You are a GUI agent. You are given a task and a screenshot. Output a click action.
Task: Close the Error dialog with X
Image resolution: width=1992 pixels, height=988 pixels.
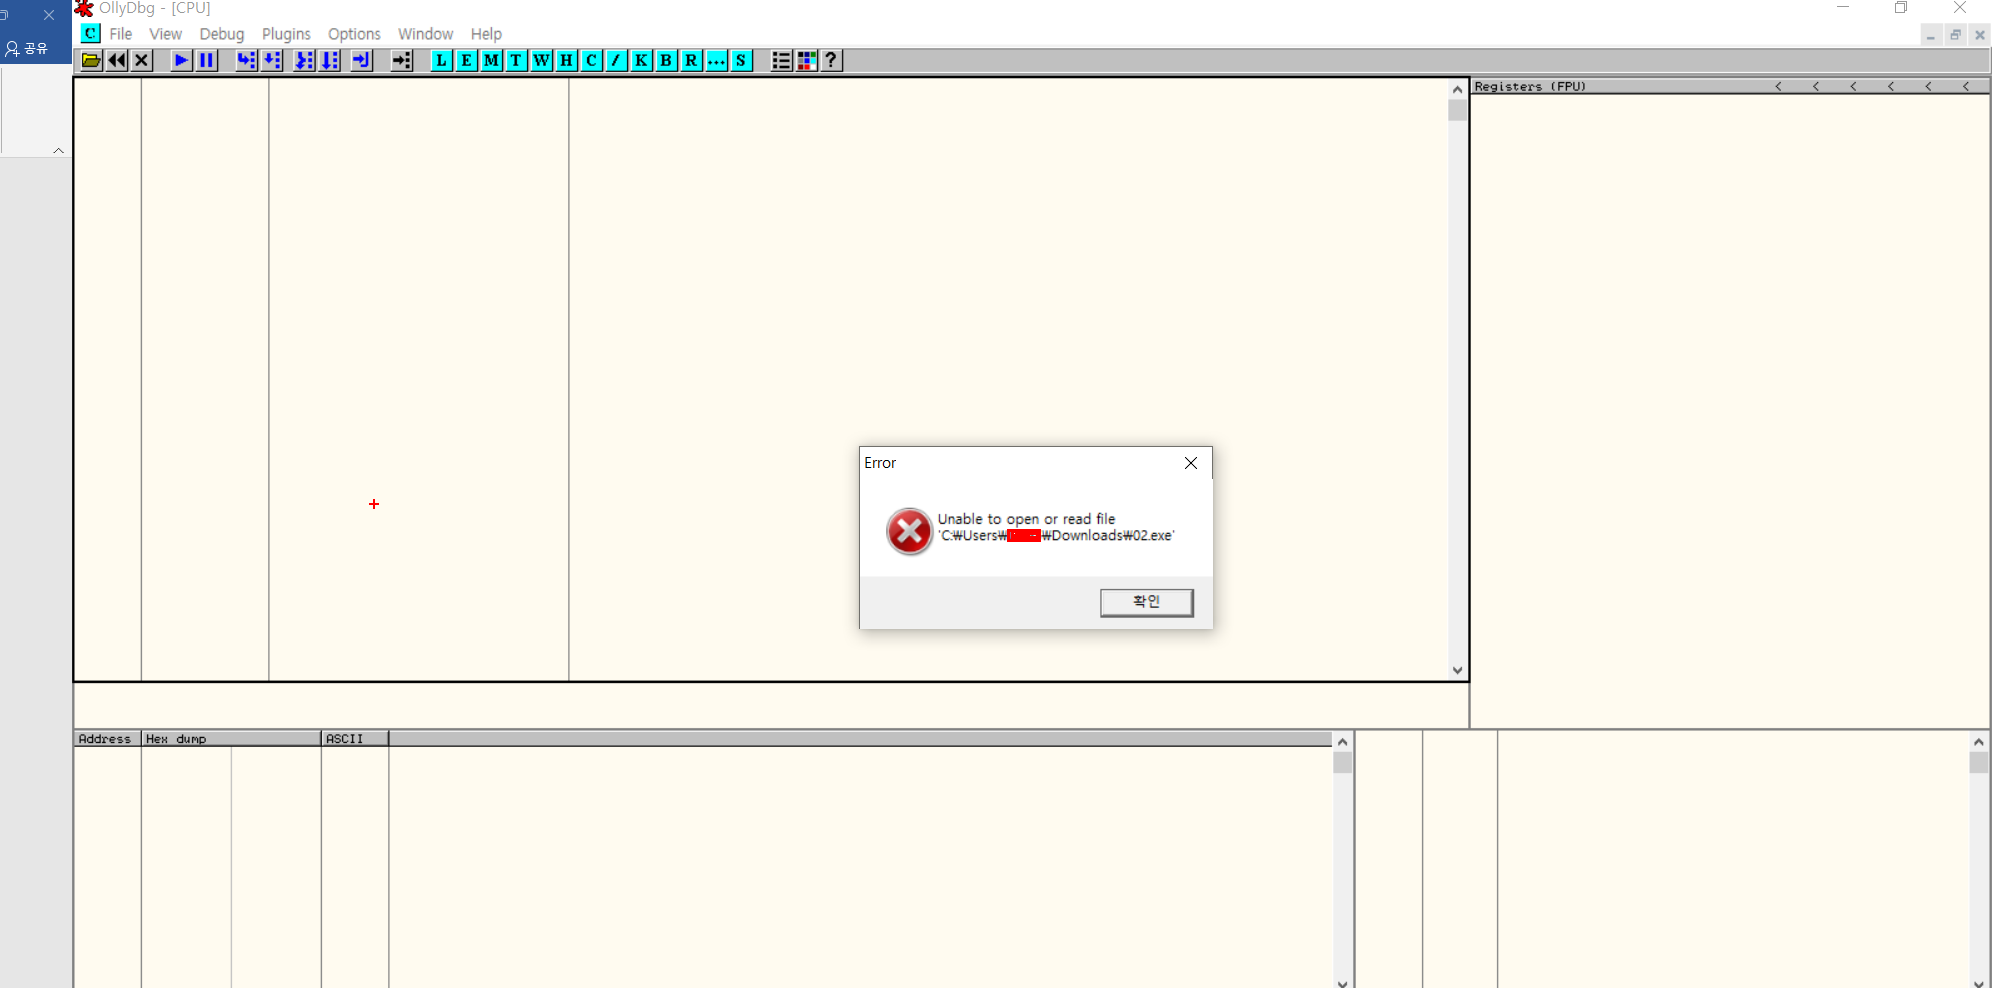(x=1190, y=463)
